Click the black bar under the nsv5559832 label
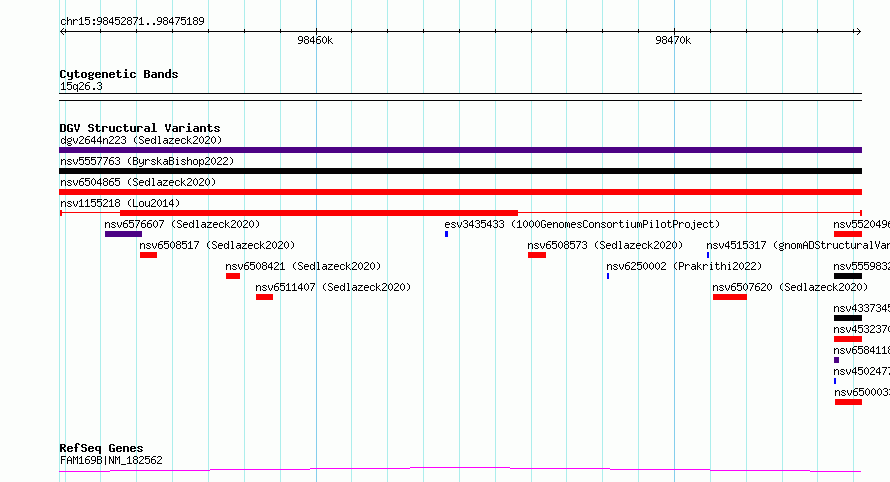The width and height of the screenshot is (890, 482). 848,276
